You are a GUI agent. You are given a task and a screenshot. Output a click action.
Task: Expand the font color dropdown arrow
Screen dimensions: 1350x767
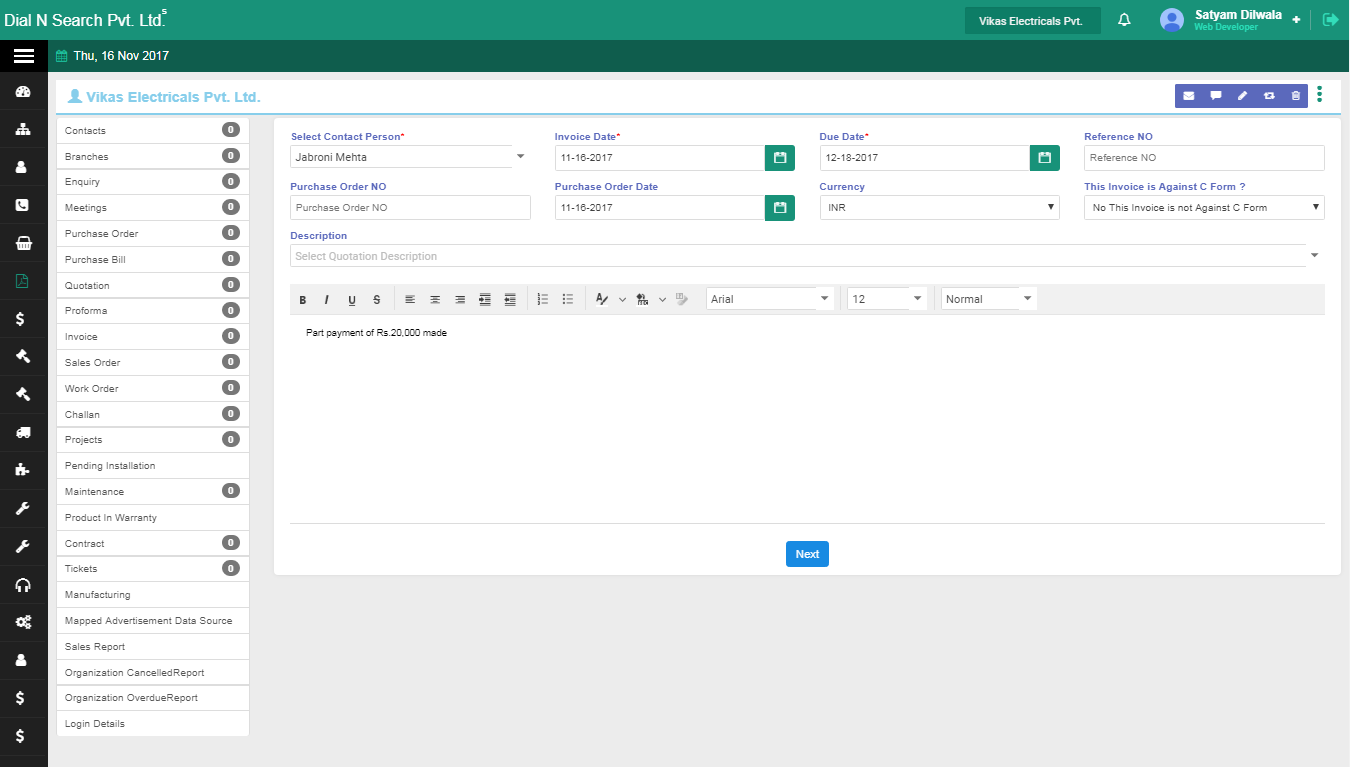pyautogui.click(x=622, y=299)
